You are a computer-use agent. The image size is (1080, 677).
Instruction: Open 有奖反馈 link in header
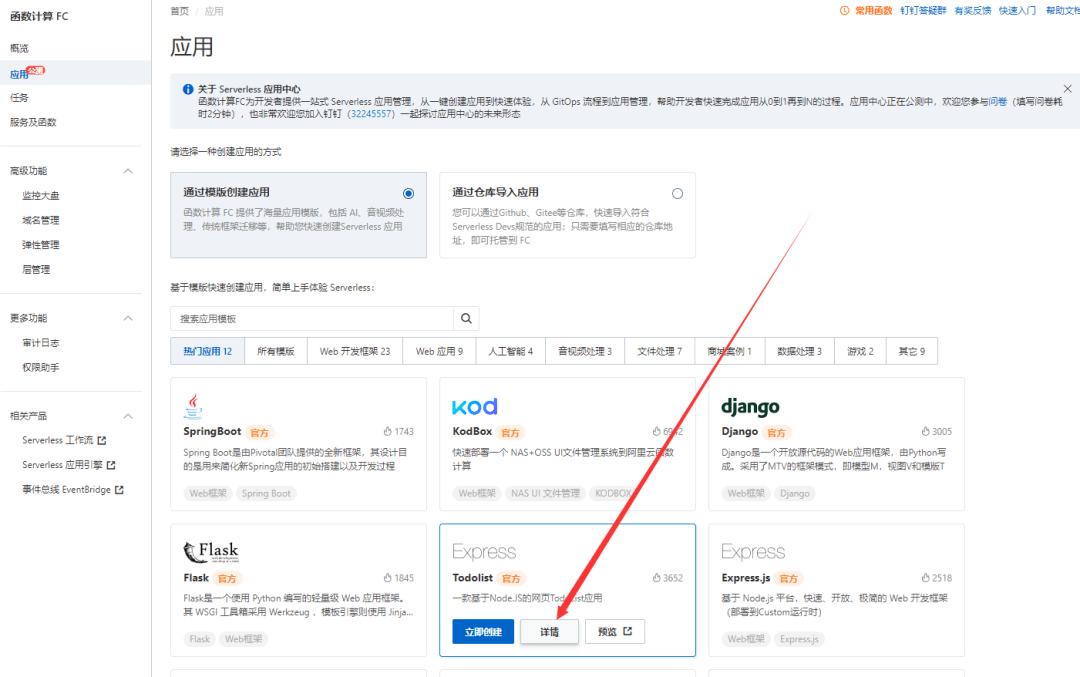[x=973, y=10]
